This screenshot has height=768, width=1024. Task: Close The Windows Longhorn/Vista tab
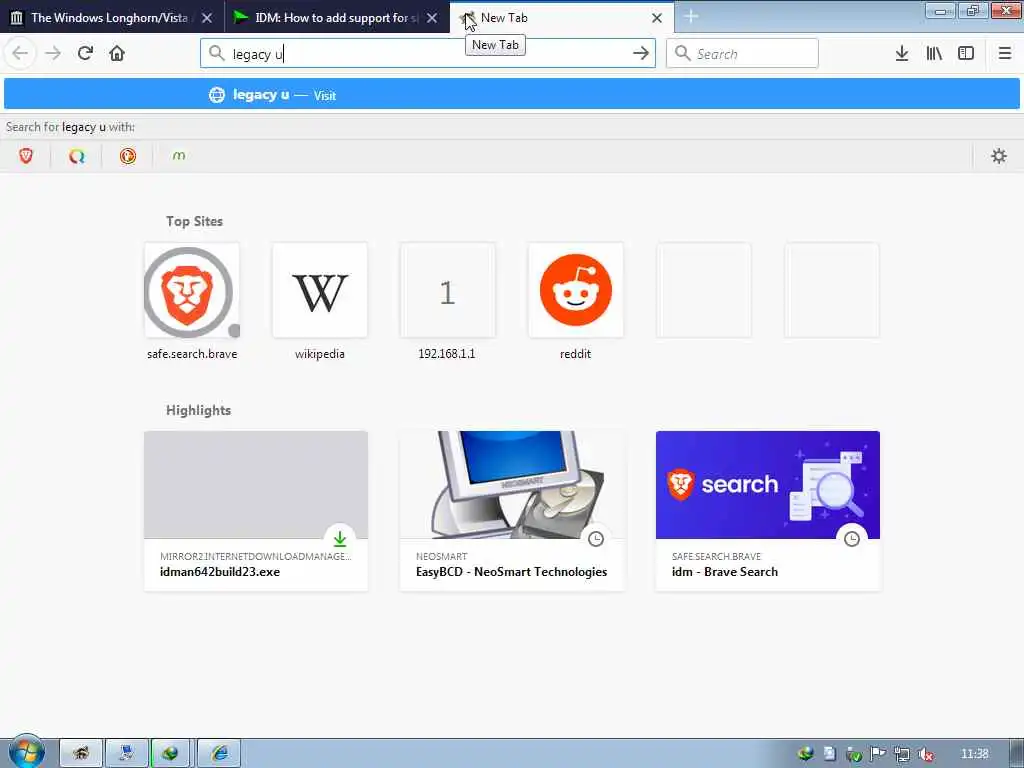pyautogui.click(x=207, y=18)
